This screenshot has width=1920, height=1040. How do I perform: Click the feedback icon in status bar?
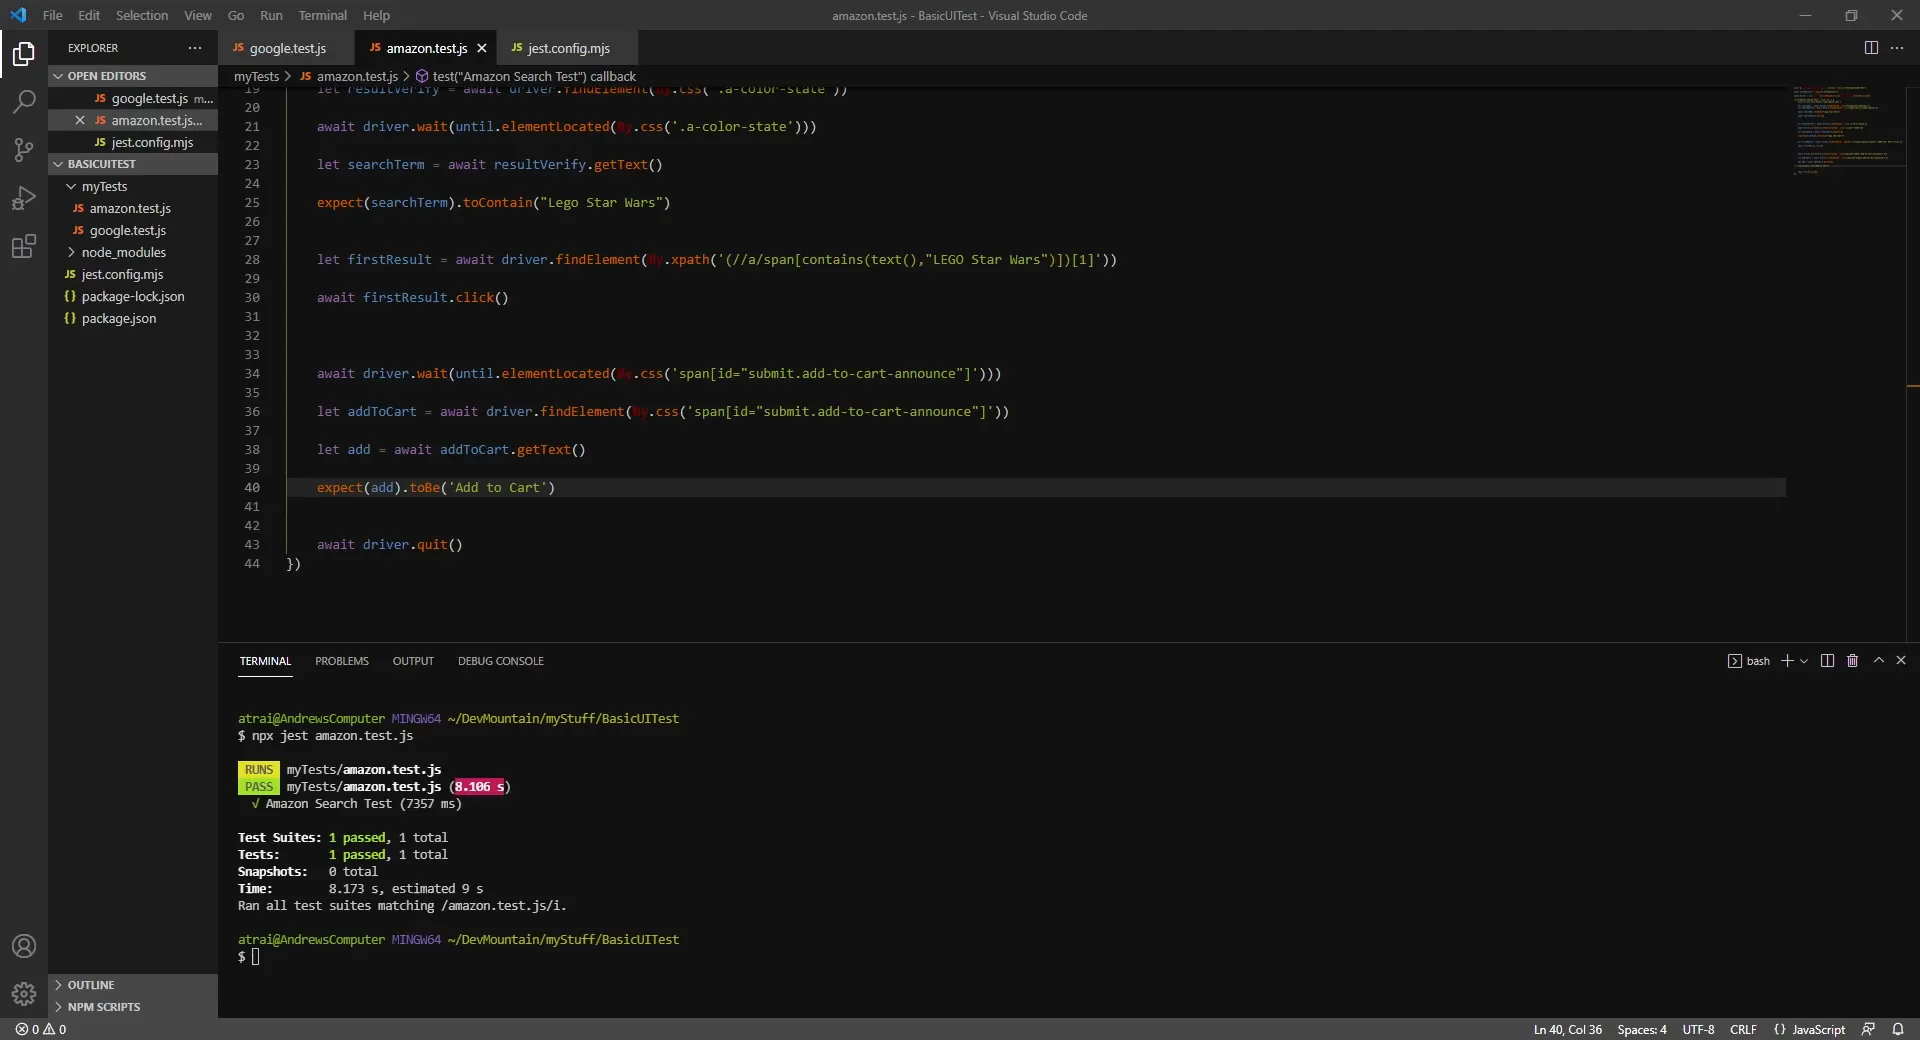pos(1868,1029)
